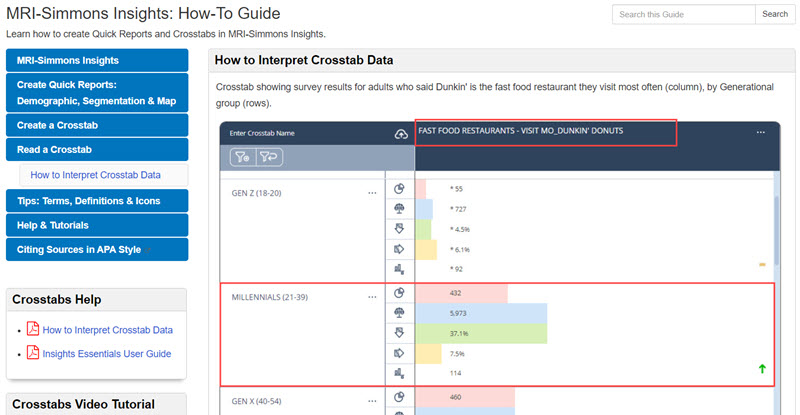This screenshot has width=800, height=415.
Task: Click sample pie icon in GEN Z row
Action: tap(399, 189)
